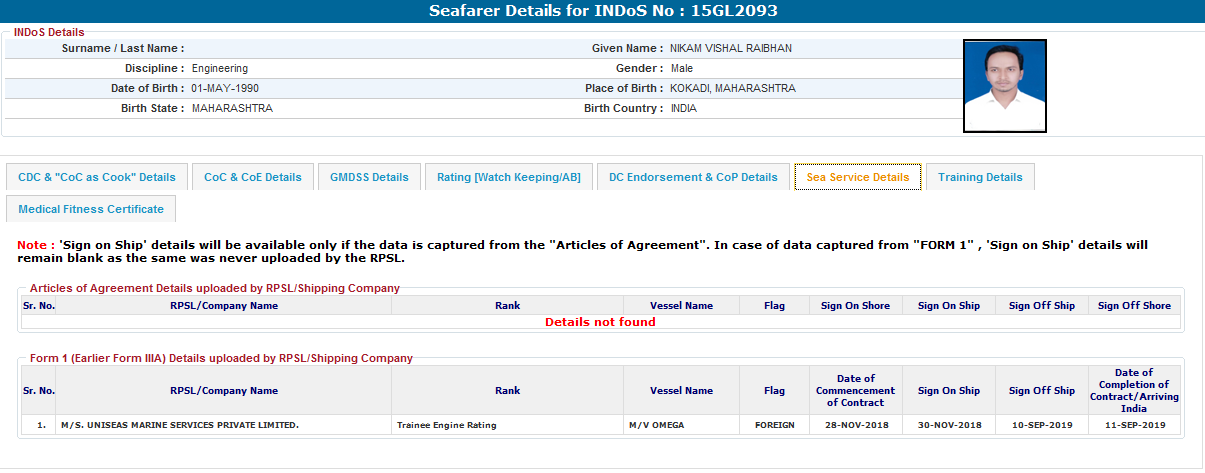Click the 'Details not found' message

600,322
